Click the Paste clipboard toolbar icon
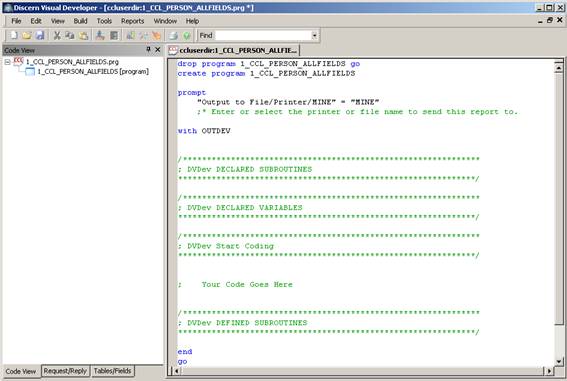 84,35
